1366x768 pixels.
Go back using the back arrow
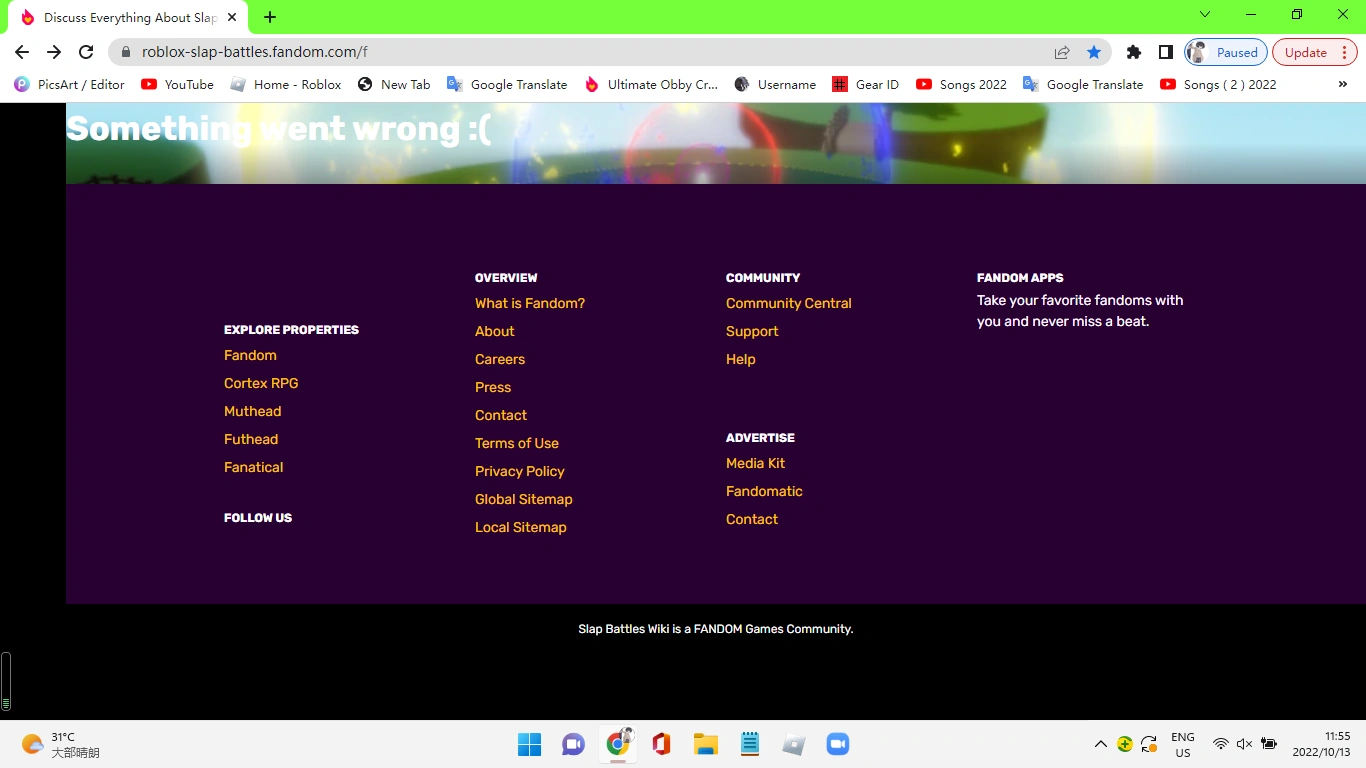point(22,51)
